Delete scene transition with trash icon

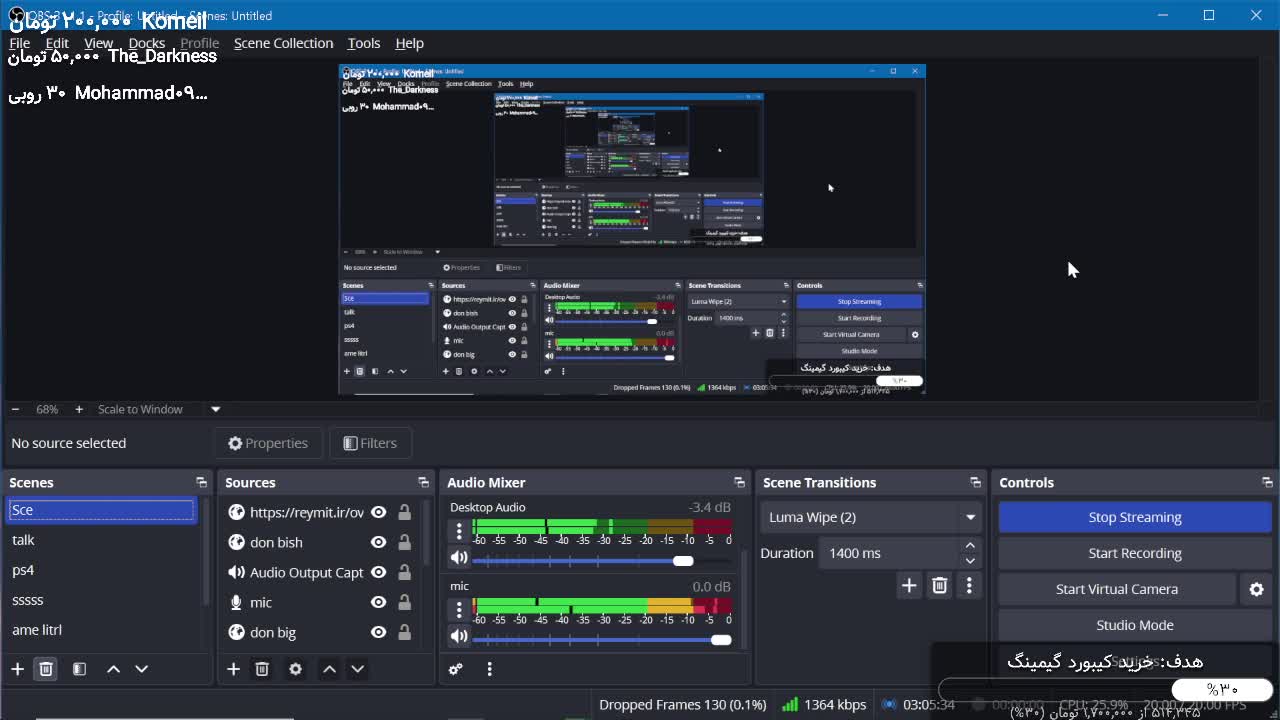pos(939,586)
